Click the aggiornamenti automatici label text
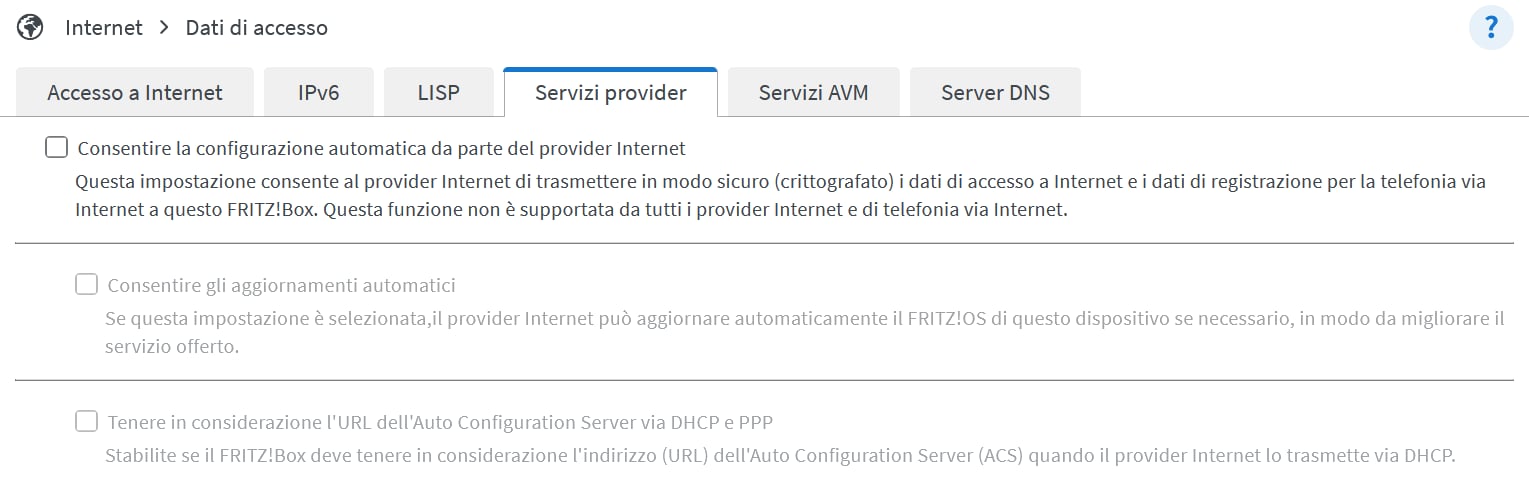Viewport: 1529px width, 504px height. click(x=281, y=286)
